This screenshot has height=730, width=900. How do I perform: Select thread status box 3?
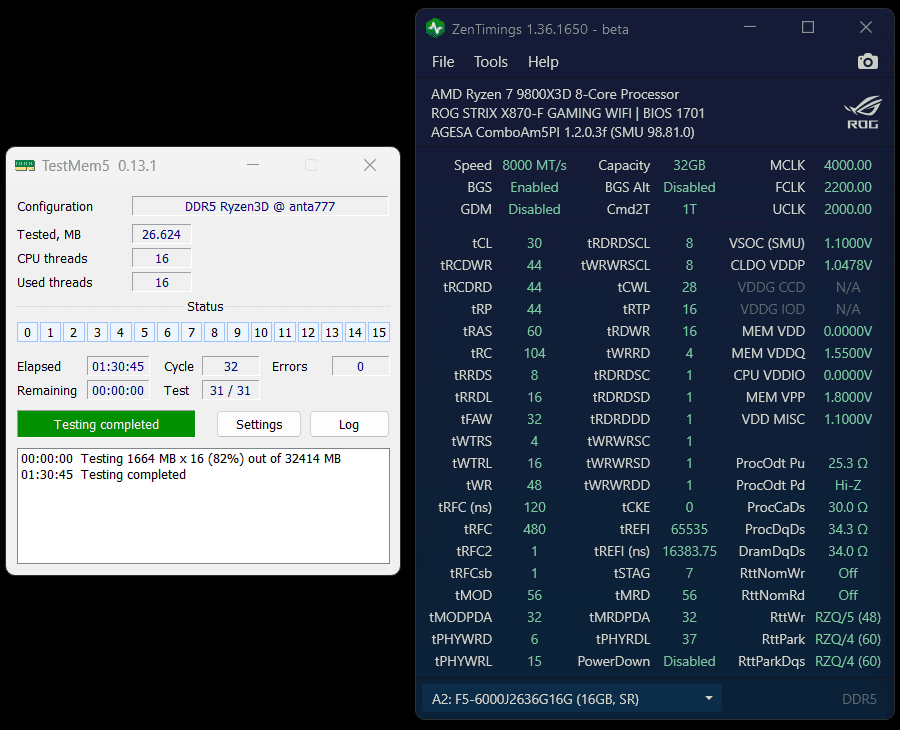pos(97,332)
